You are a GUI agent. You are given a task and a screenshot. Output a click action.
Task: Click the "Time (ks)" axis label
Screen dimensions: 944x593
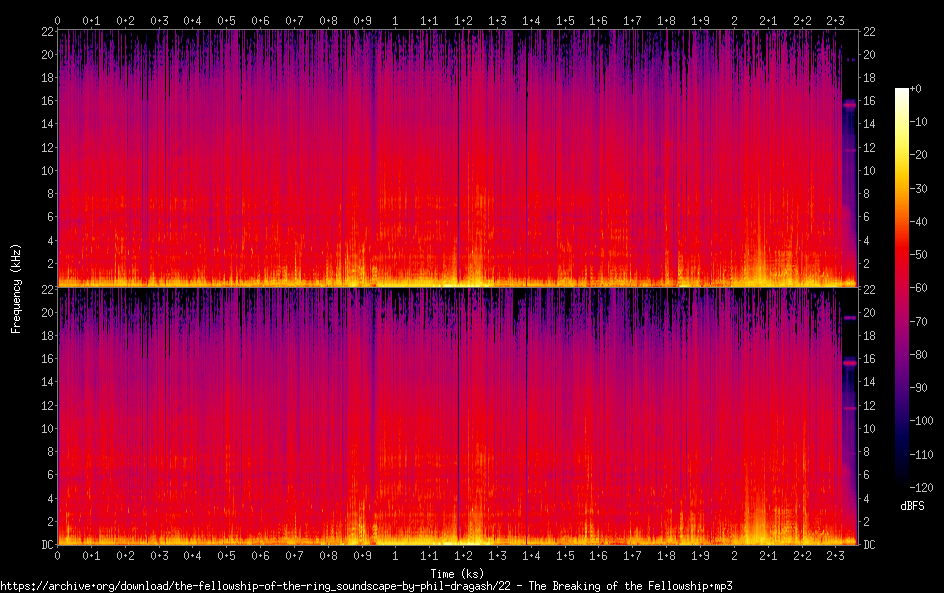(x=457, y=573)
